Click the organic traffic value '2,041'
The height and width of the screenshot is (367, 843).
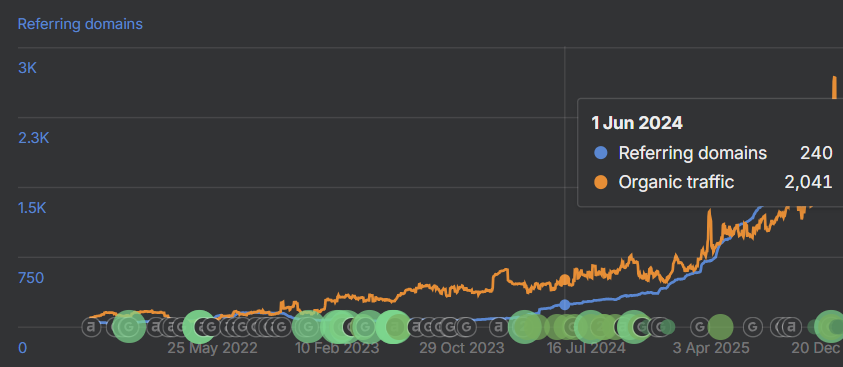coord(808,183)
